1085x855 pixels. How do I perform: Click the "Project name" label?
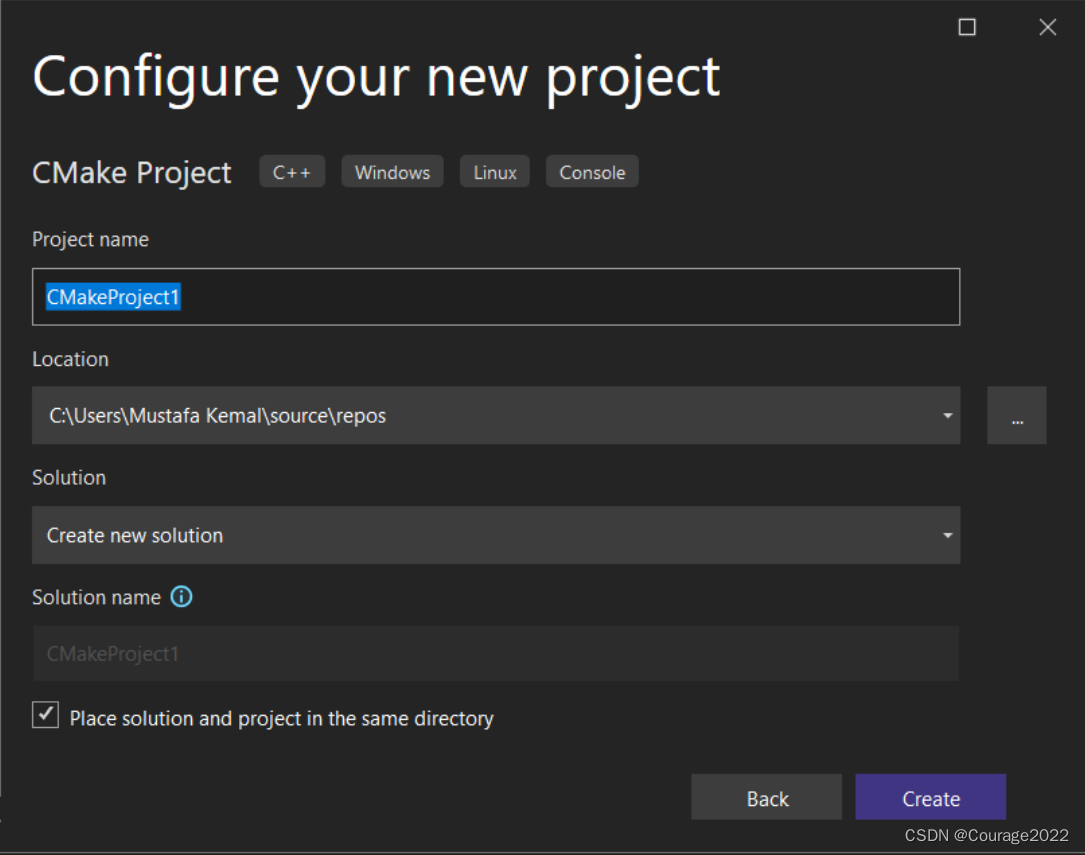[x=90, y=240]
